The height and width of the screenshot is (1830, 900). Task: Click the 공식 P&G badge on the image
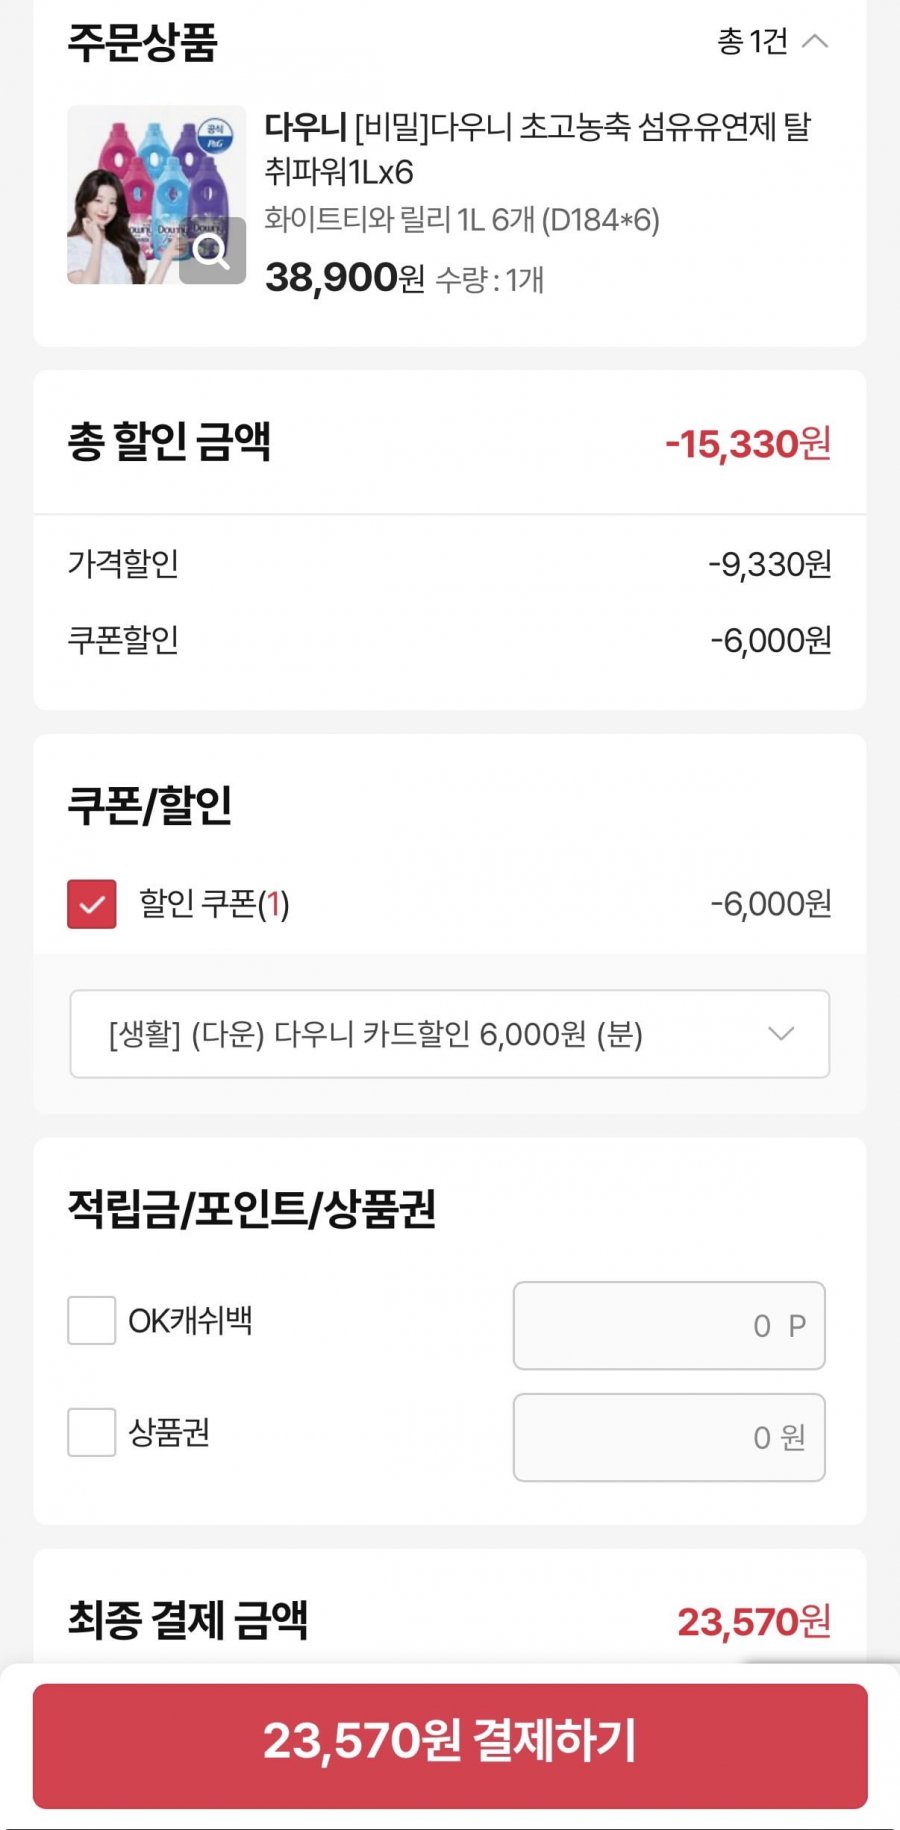[216, 135]
